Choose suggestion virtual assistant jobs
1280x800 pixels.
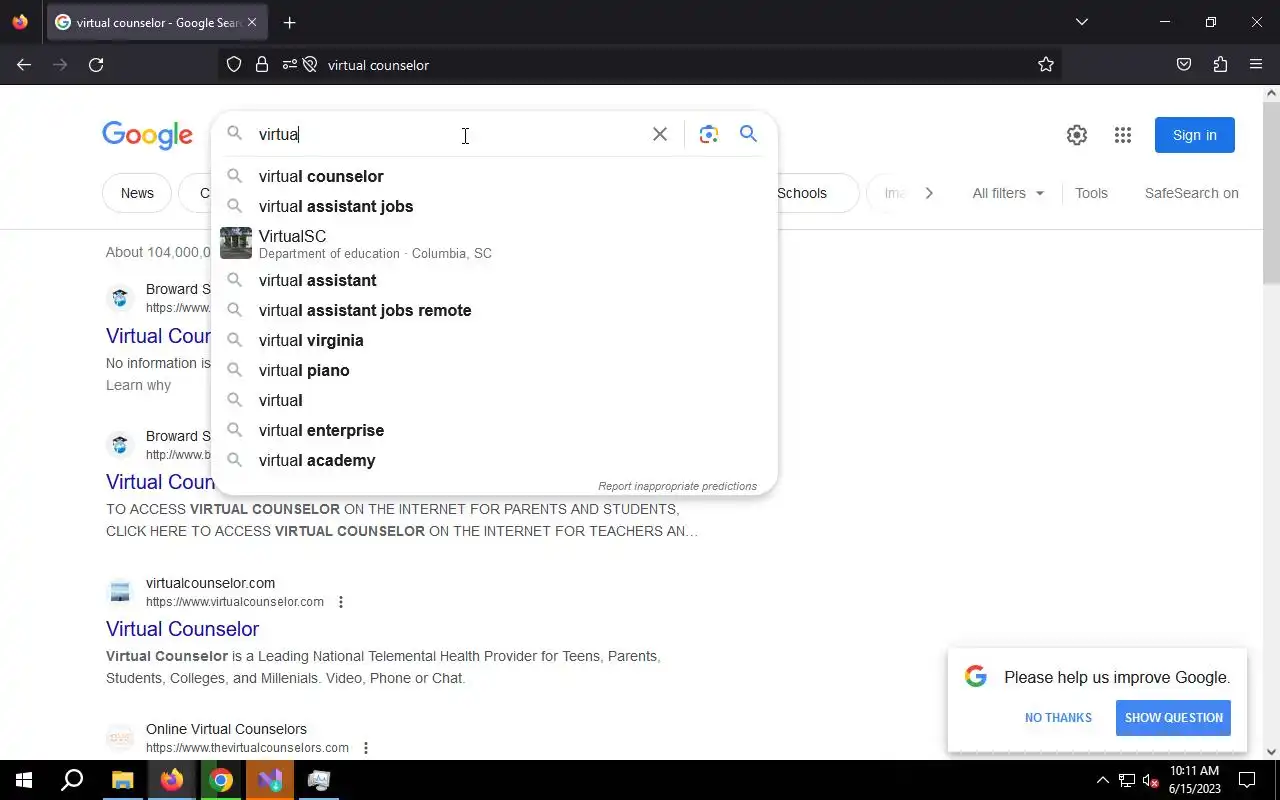pos(494,206)
